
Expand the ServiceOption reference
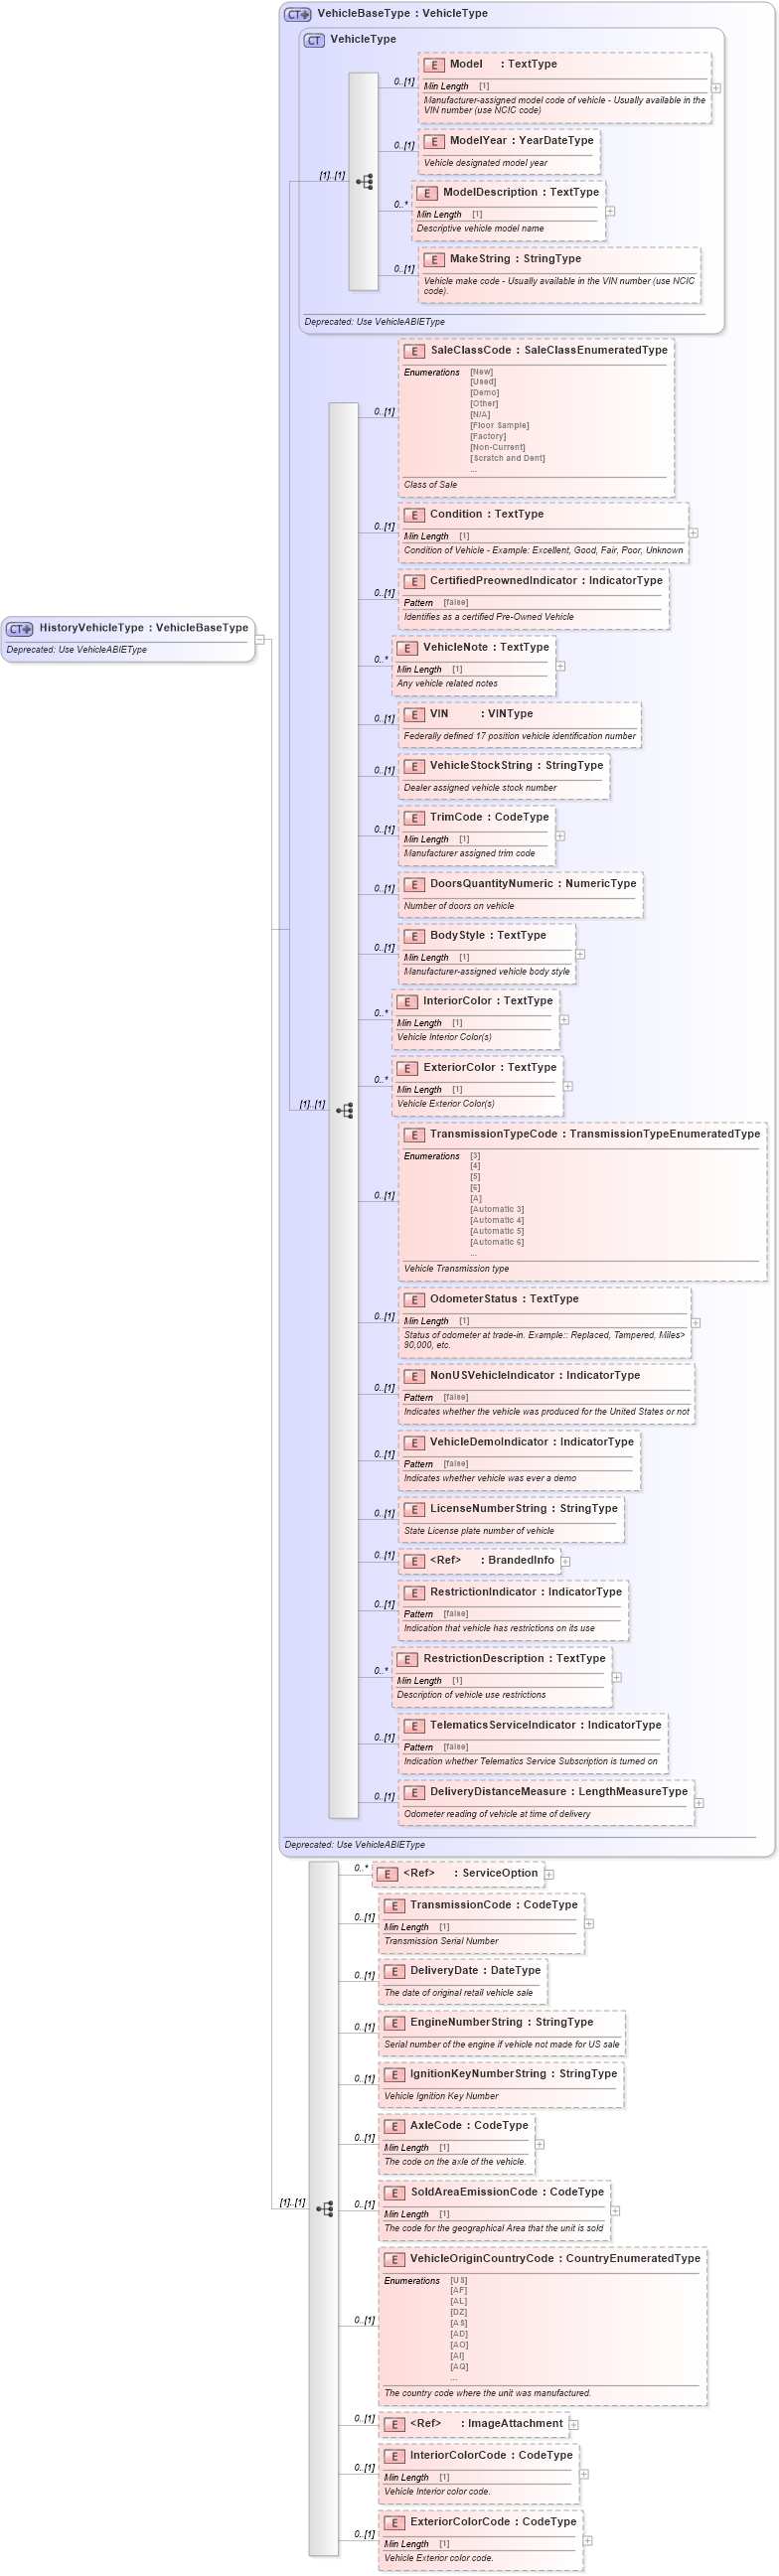coord(549,1874)
